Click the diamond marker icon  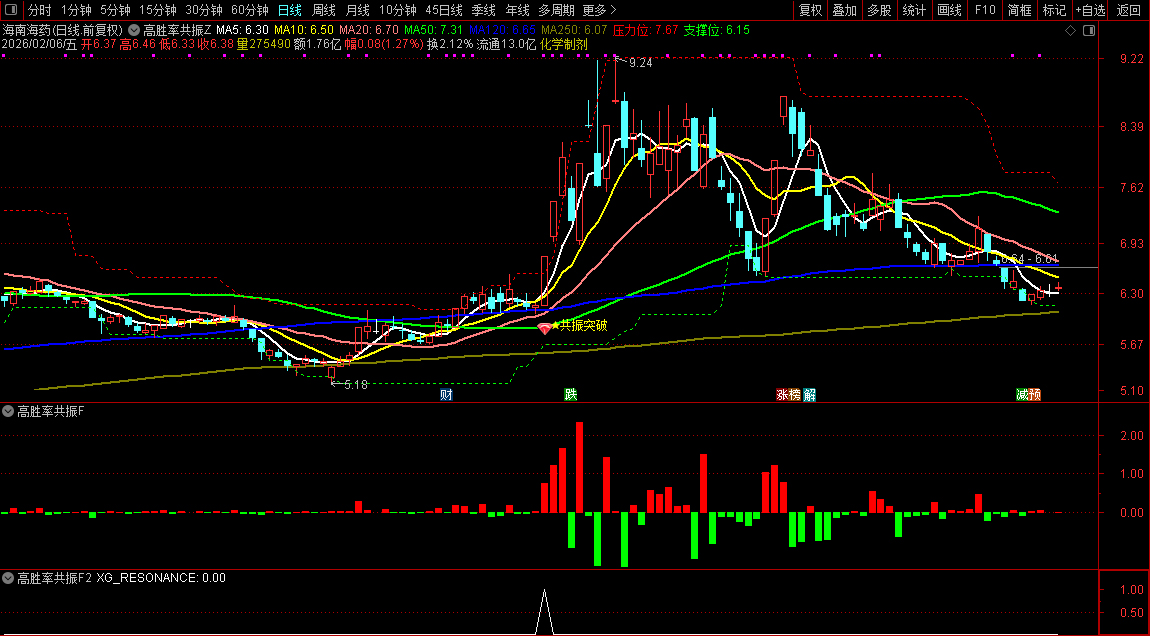(1070, 31)
